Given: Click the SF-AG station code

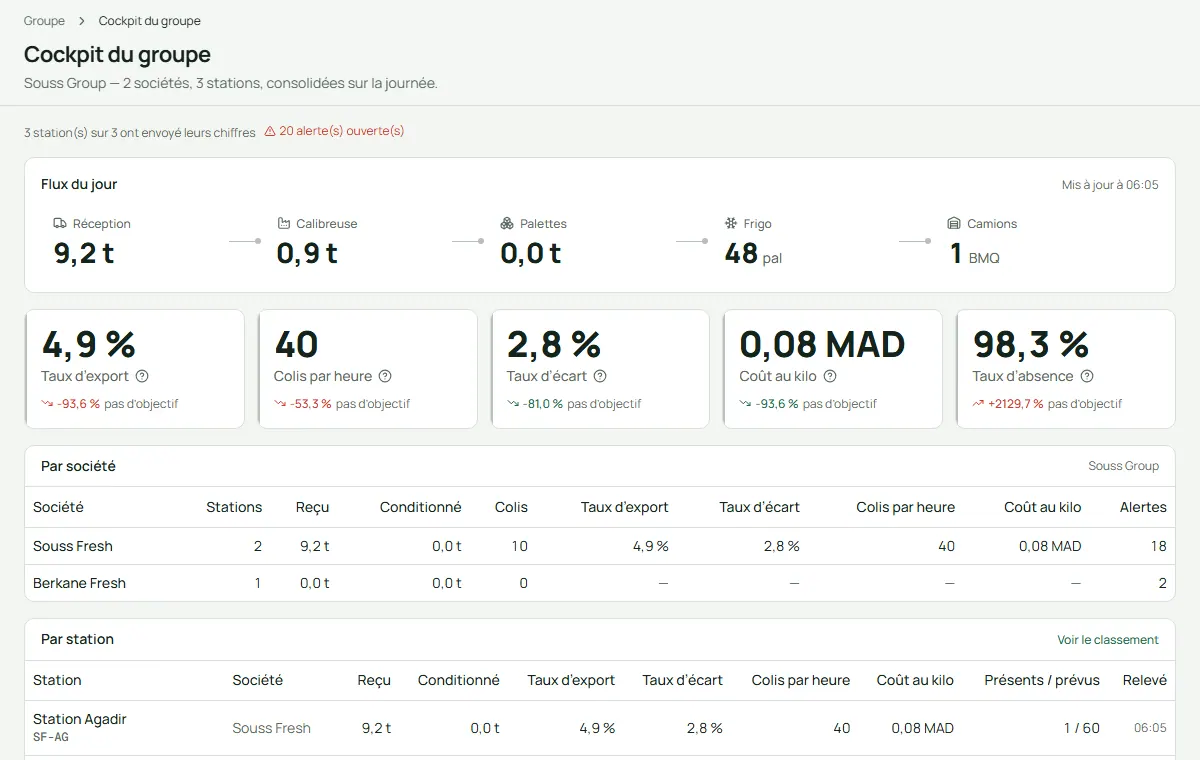Looking at the screenshot, I should click(x=51, y=737).
